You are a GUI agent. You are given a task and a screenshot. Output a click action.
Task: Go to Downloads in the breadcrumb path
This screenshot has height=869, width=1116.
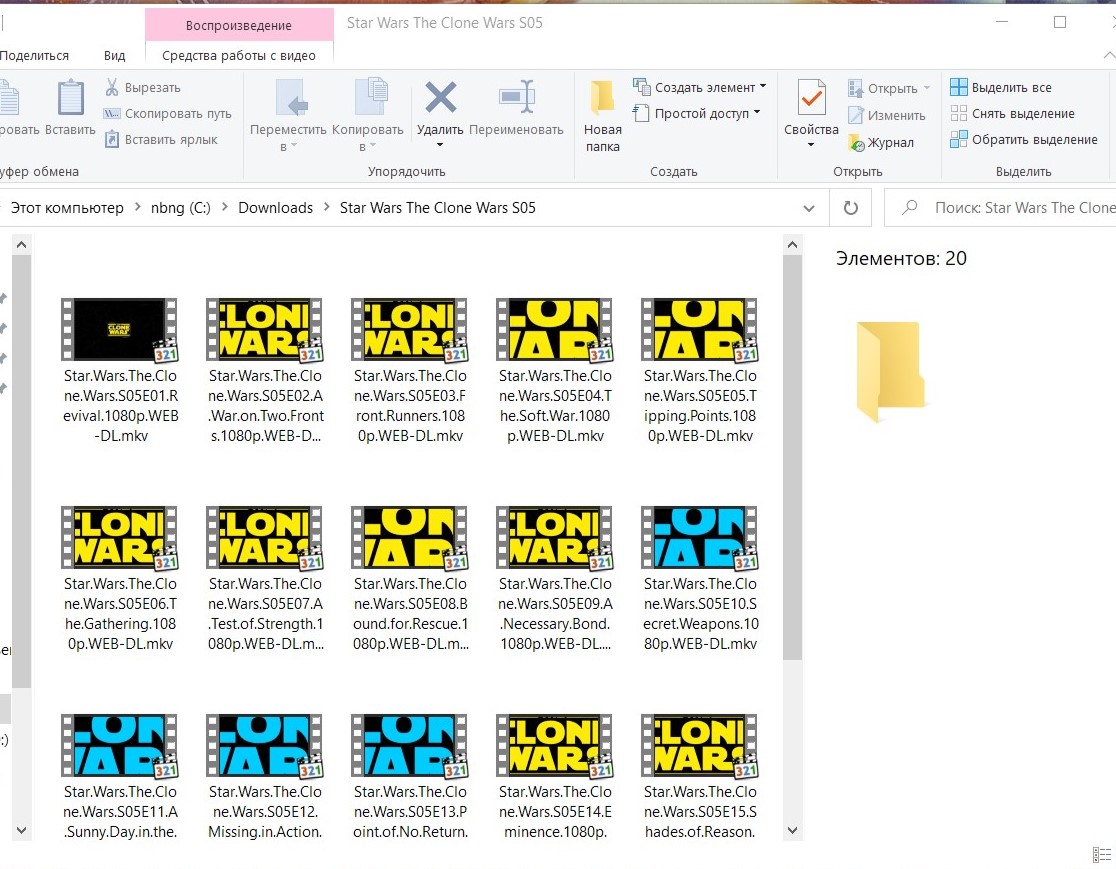pos(275,208)
